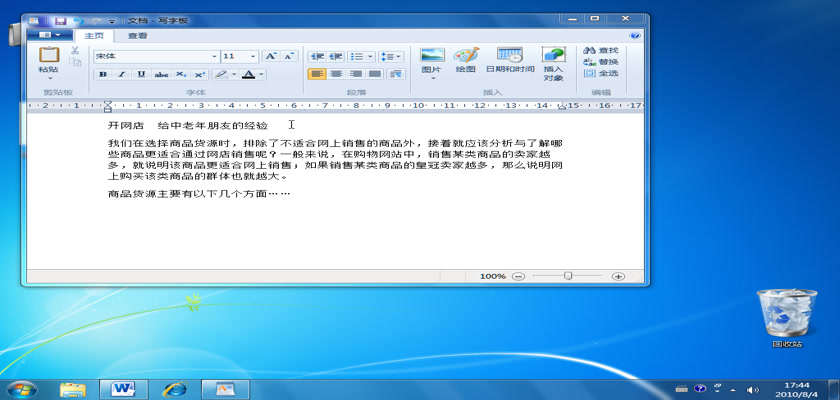Click the zoom slider in status bar
The height and width of the screenshot is (400, 840).
point(568,275)
